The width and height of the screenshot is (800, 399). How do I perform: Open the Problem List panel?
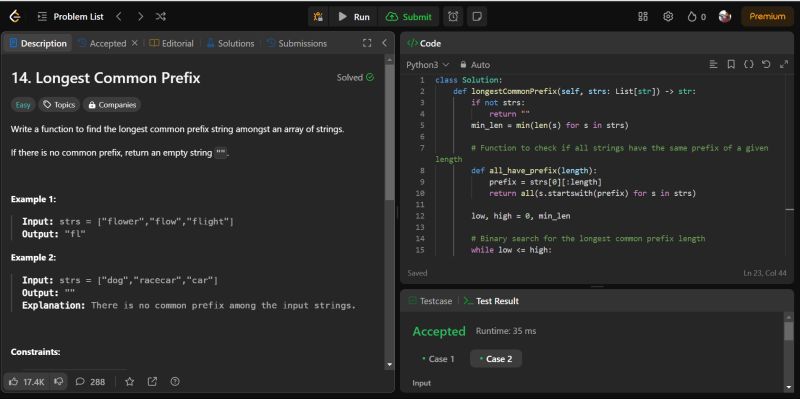tap(70, 17)
